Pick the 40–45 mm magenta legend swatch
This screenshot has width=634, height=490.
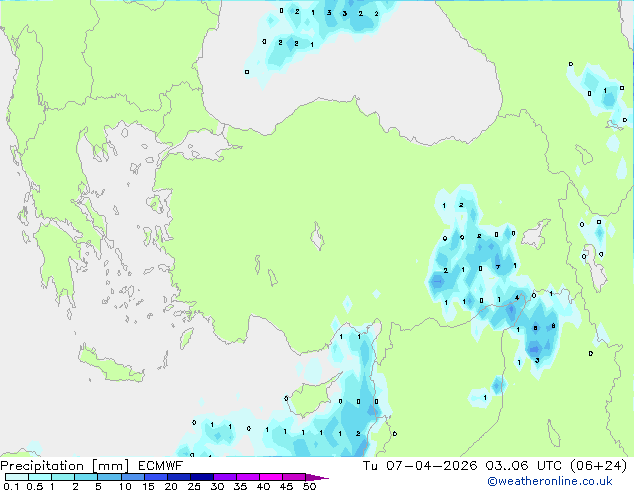[x=271, y=477]
